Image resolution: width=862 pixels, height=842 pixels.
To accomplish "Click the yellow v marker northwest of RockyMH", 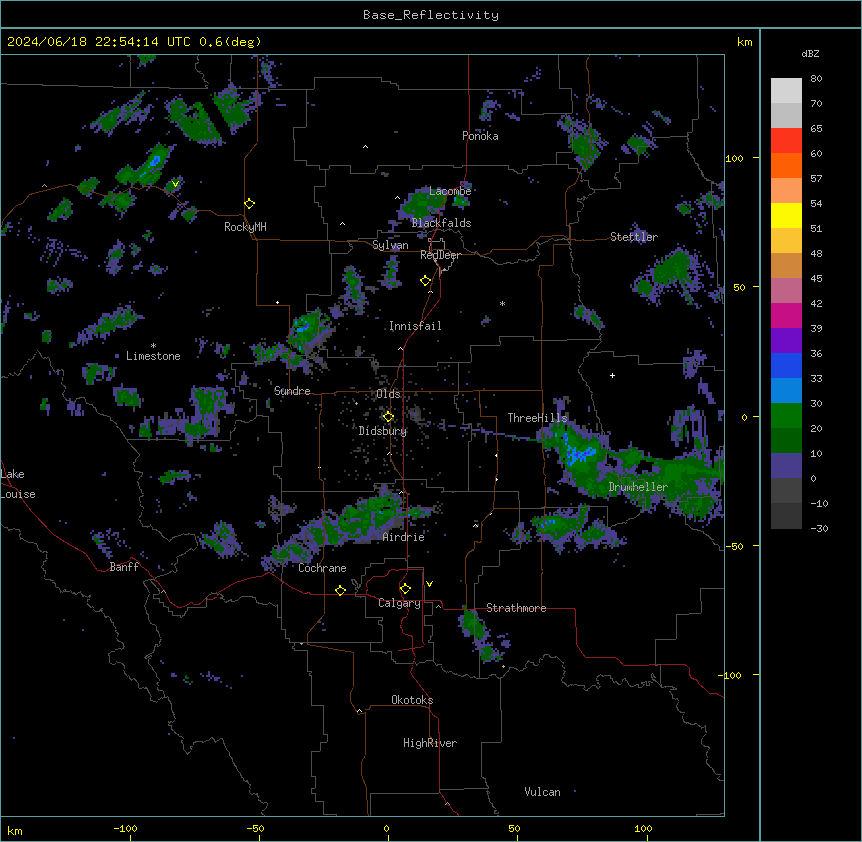I will coord(175,184).
